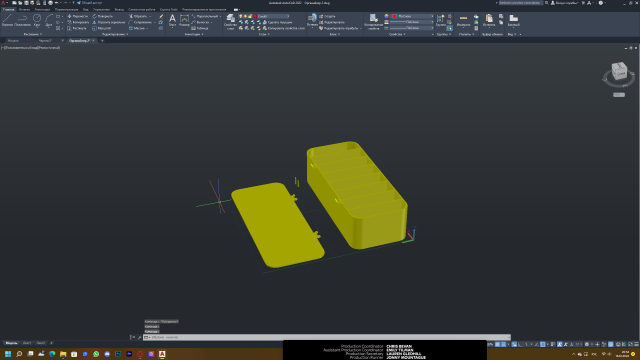Open the Home (Главная) ribbon tab
The height and width of the screenshot is (360, 640).
click(8, 9)
